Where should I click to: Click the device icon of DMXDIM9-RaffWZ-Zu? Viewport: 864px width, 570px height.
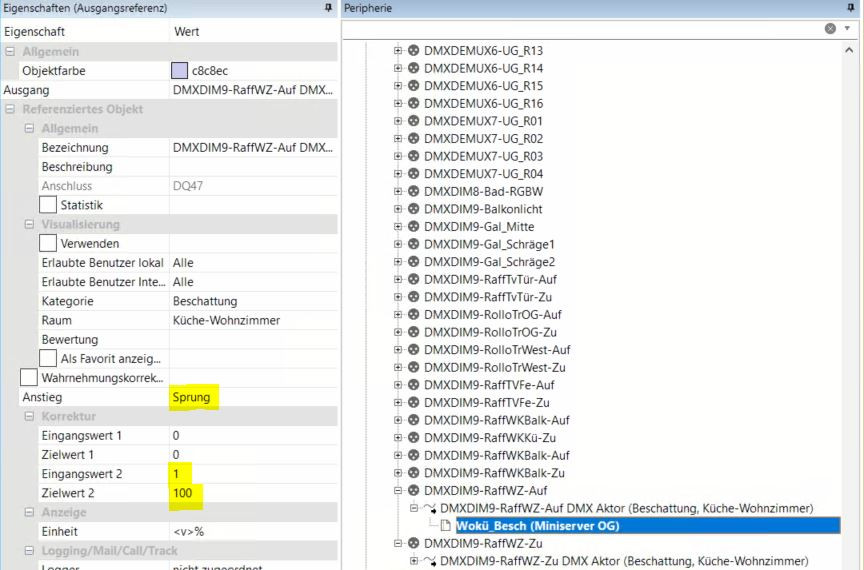tap(413, 543)
